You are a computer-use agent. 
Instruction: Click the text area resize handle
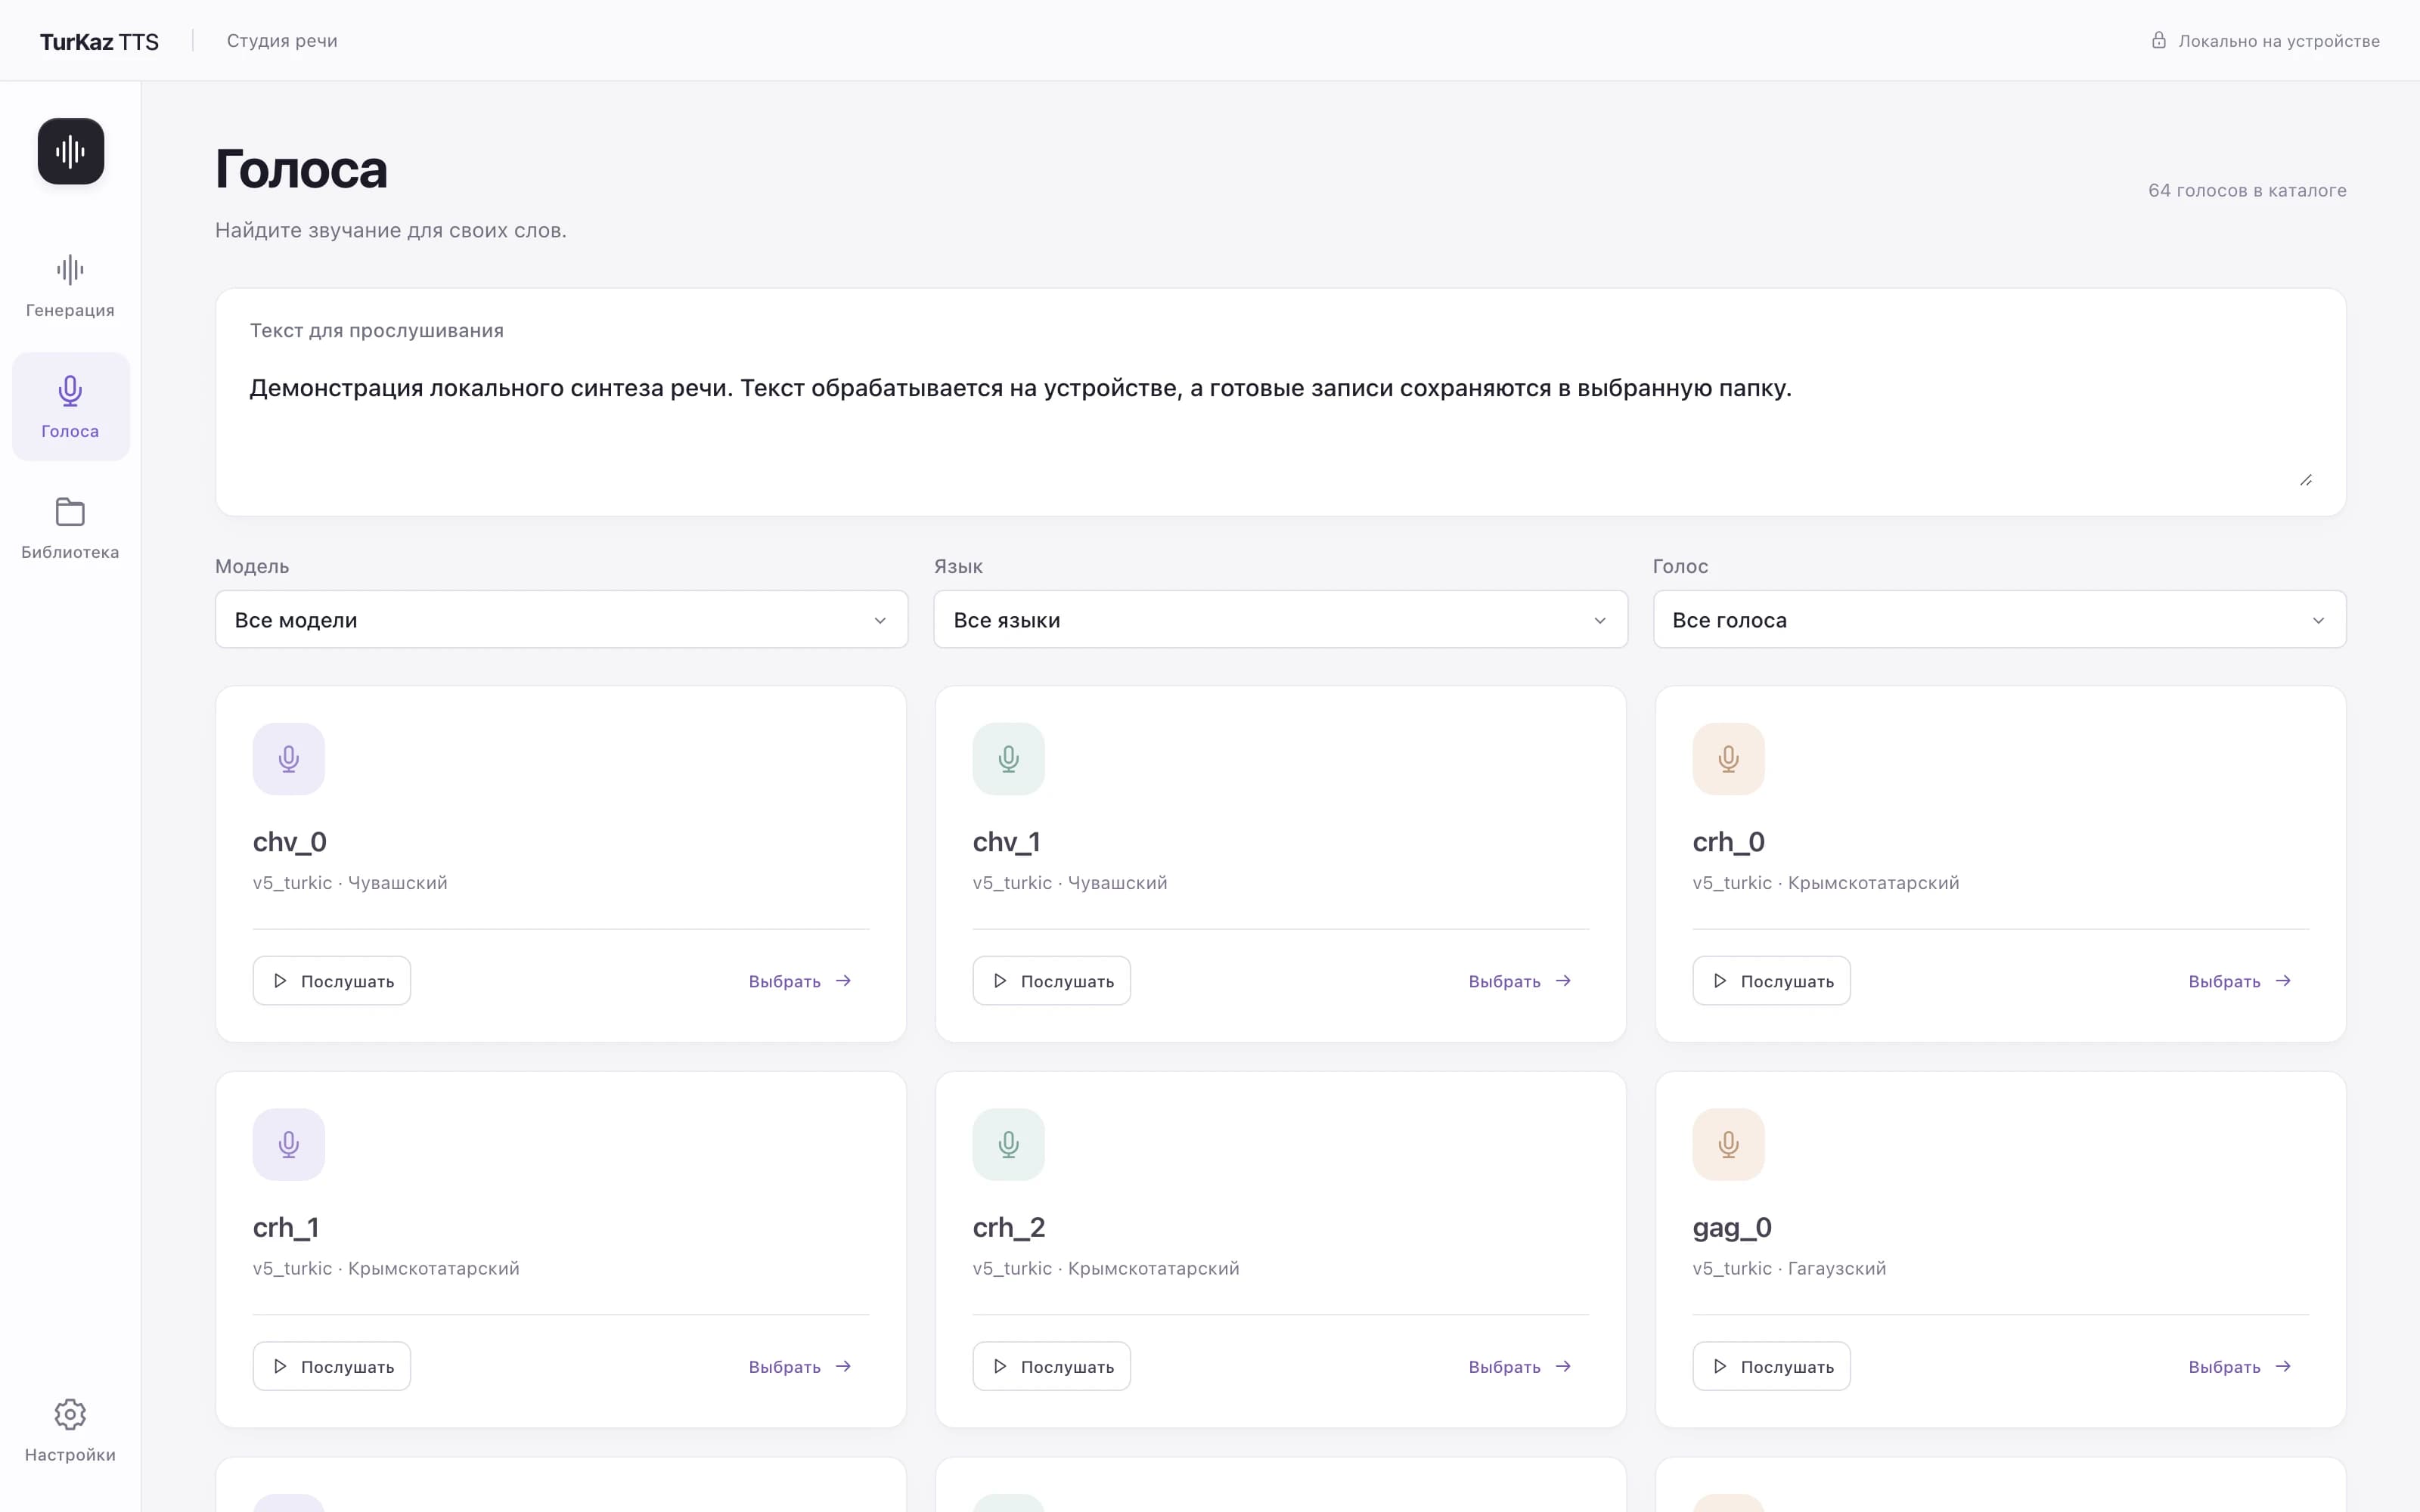pos(2305,480)
